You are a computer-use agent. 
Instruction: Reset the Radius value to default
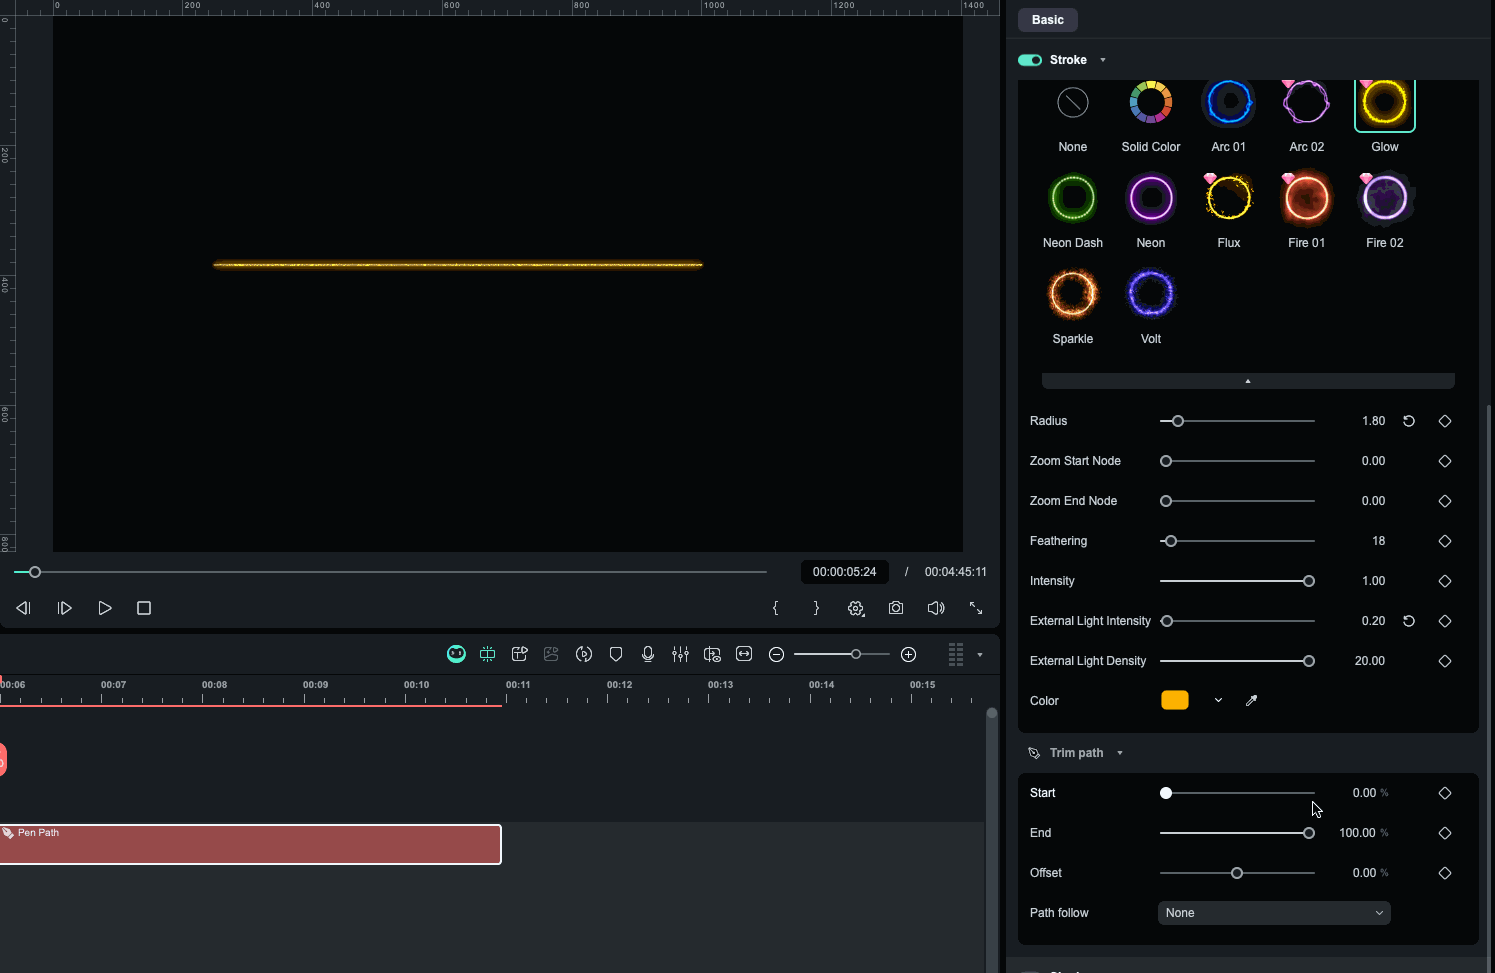[x=1409, y=421]
